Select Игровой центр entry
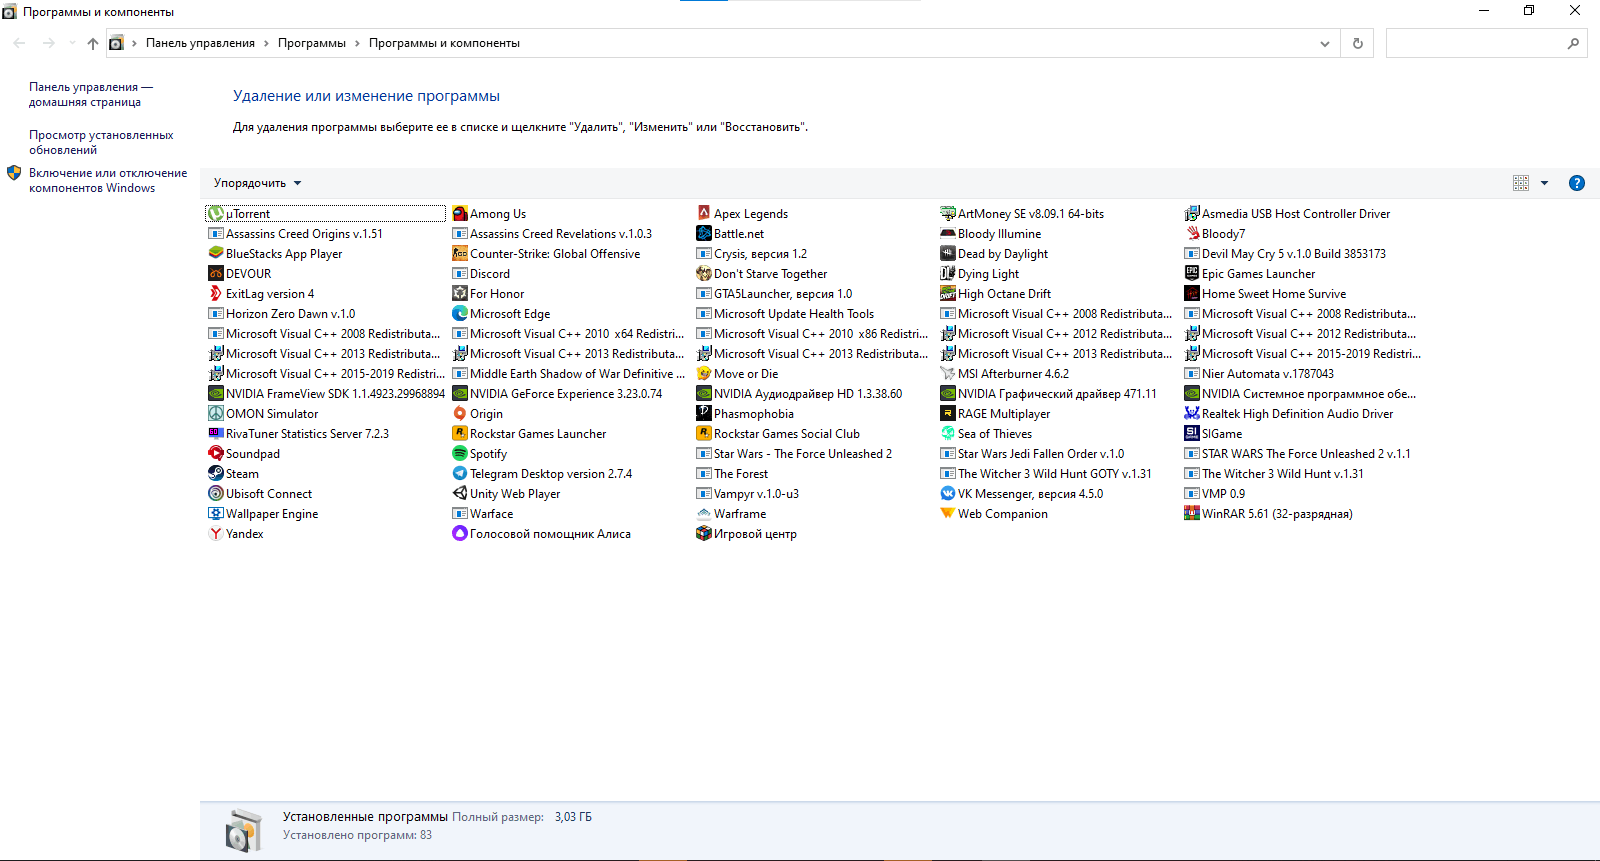 747,534
